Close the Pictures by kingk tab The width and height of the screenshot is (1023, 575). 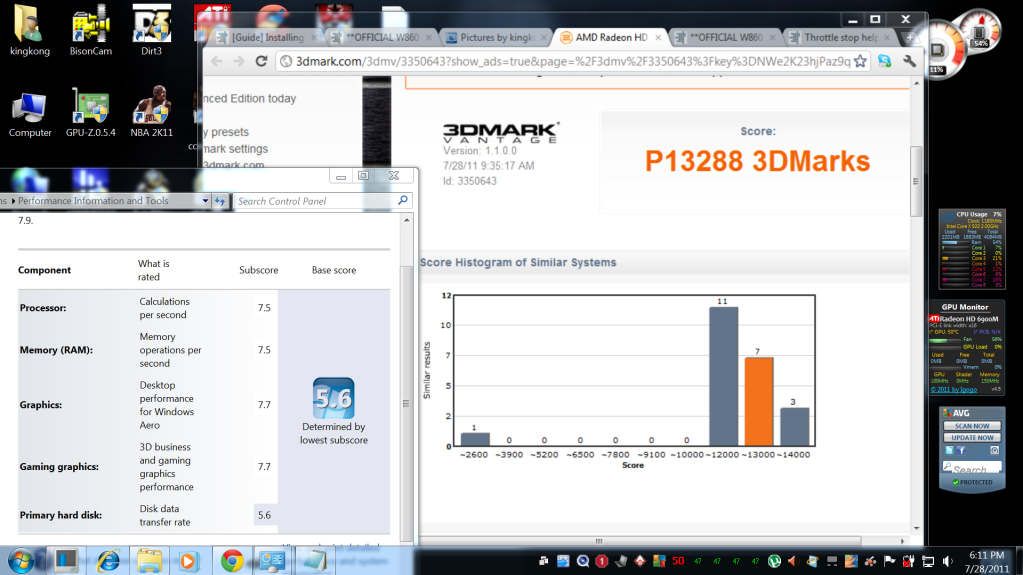tap(543, 38)
